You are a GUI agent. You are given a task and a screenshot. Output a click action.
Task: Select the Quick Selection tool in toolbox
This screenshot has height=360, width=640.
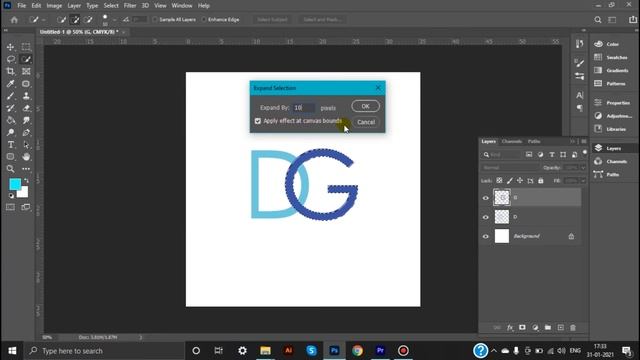[26, 59]
